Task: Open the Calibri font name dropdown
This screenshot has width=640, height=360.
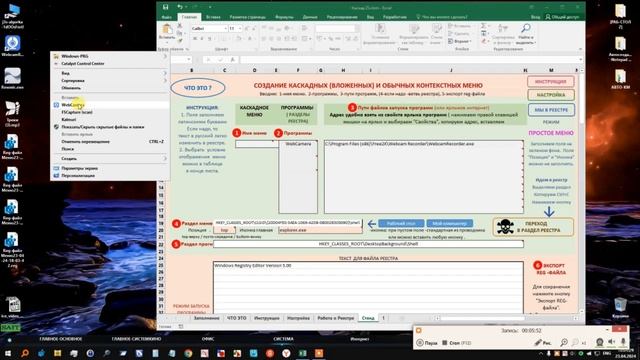Action: [x=225, y=29]
